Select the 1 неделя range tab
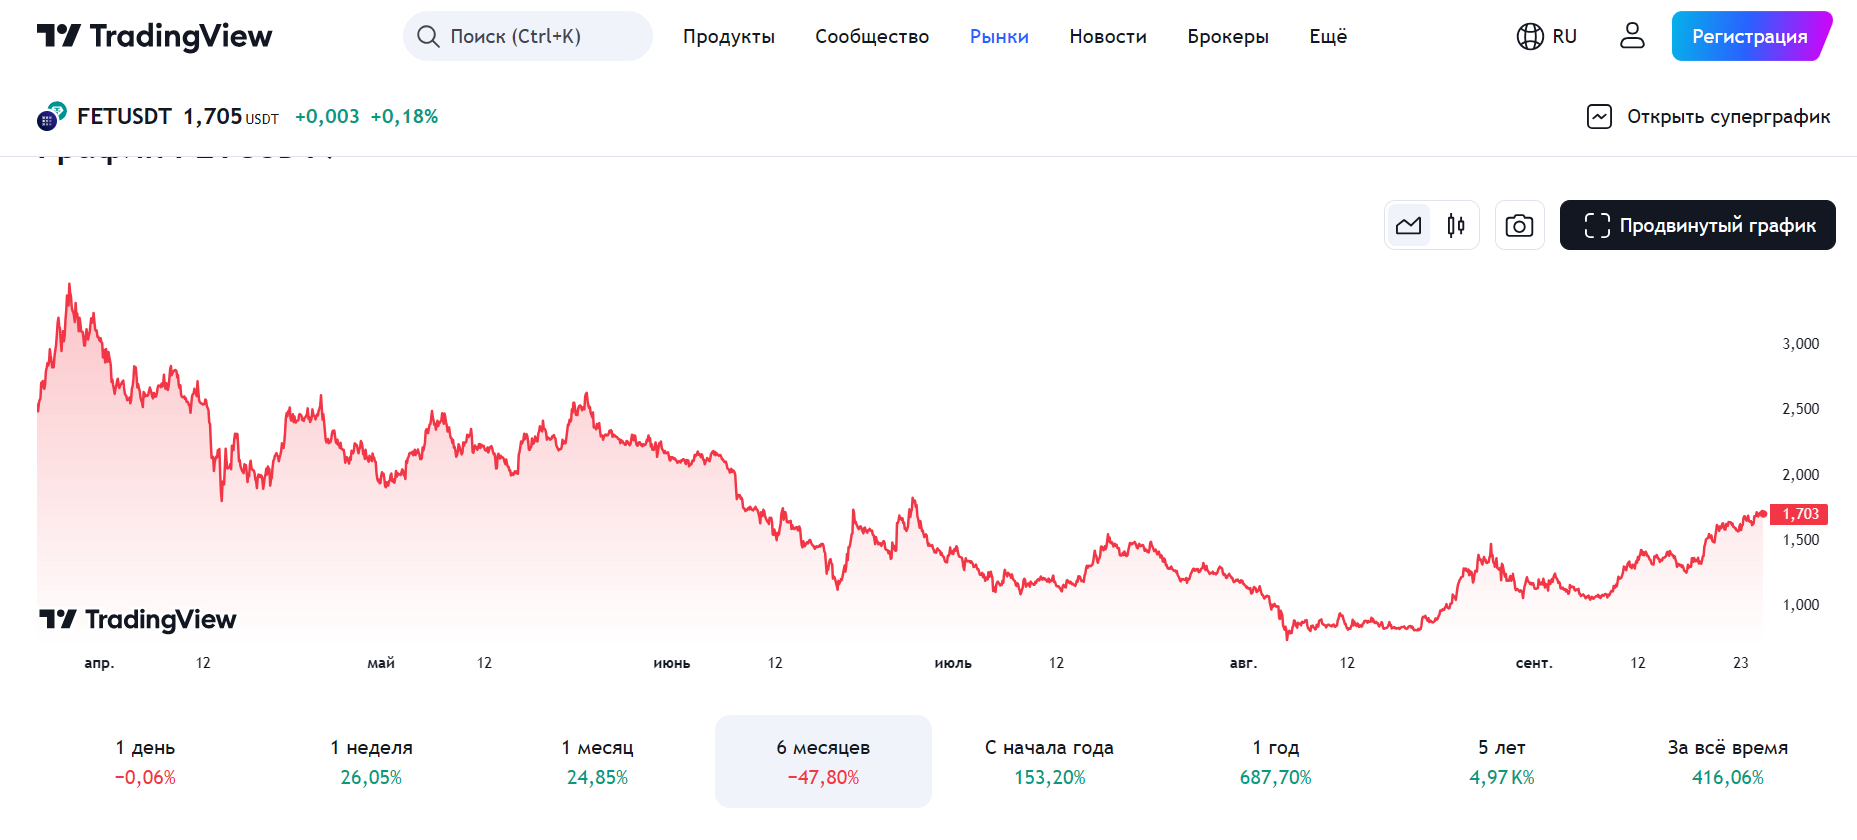 point(371,761)
